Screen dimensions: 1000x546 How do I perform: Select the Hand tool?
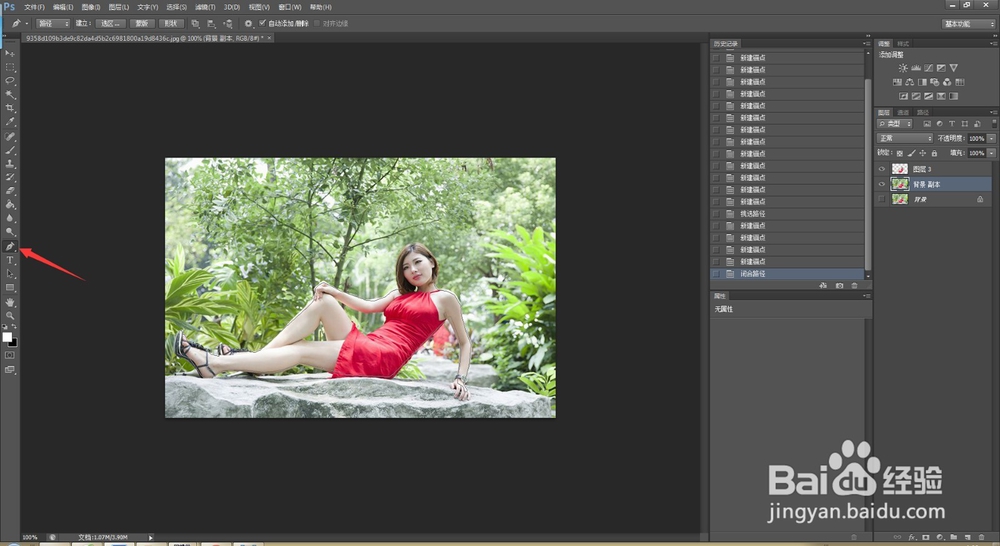pyautogui.click(x=10, y=302)
